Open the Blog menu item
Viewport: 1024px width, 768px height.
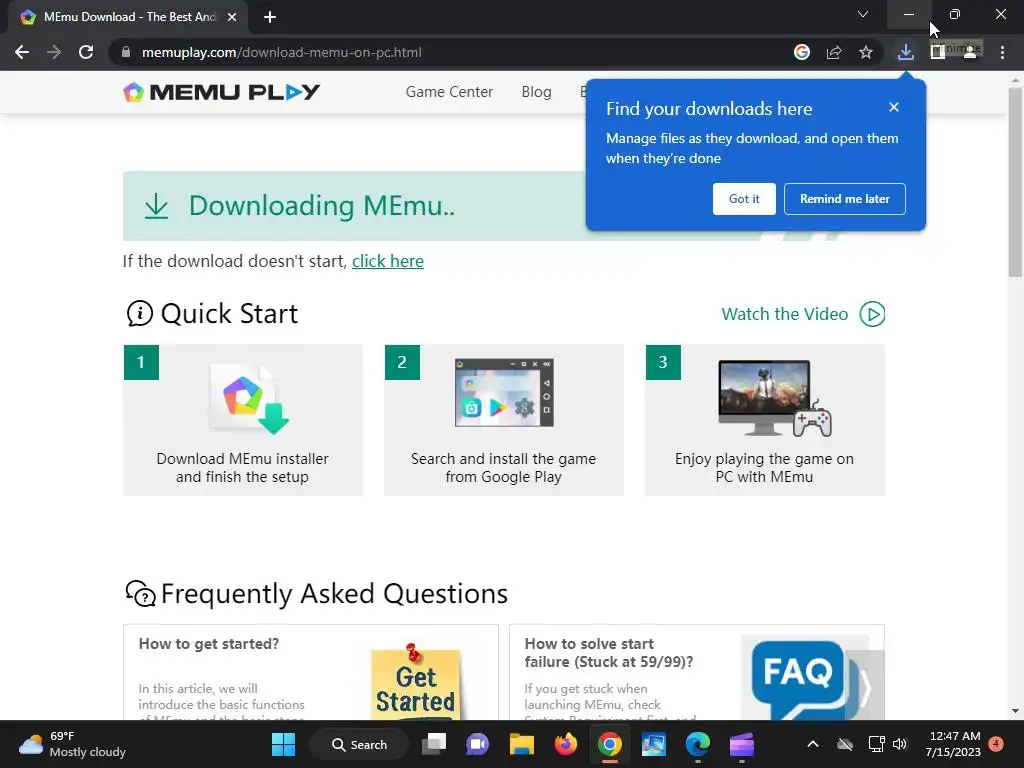pyautogui.click(x=536, y=92)
